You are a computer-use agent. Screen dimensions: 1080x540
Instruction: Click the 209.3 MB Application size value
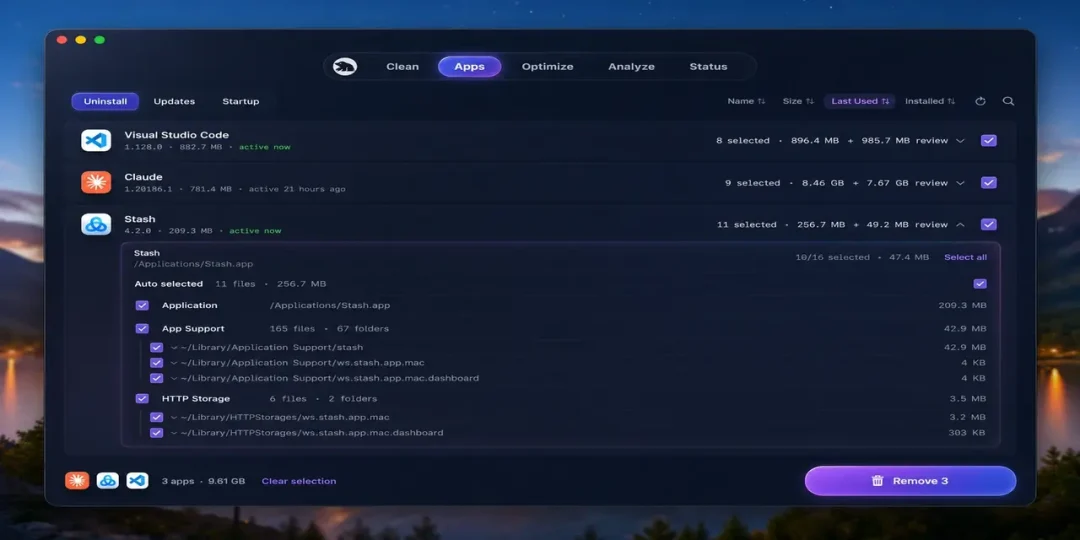(x=962, y=305)
